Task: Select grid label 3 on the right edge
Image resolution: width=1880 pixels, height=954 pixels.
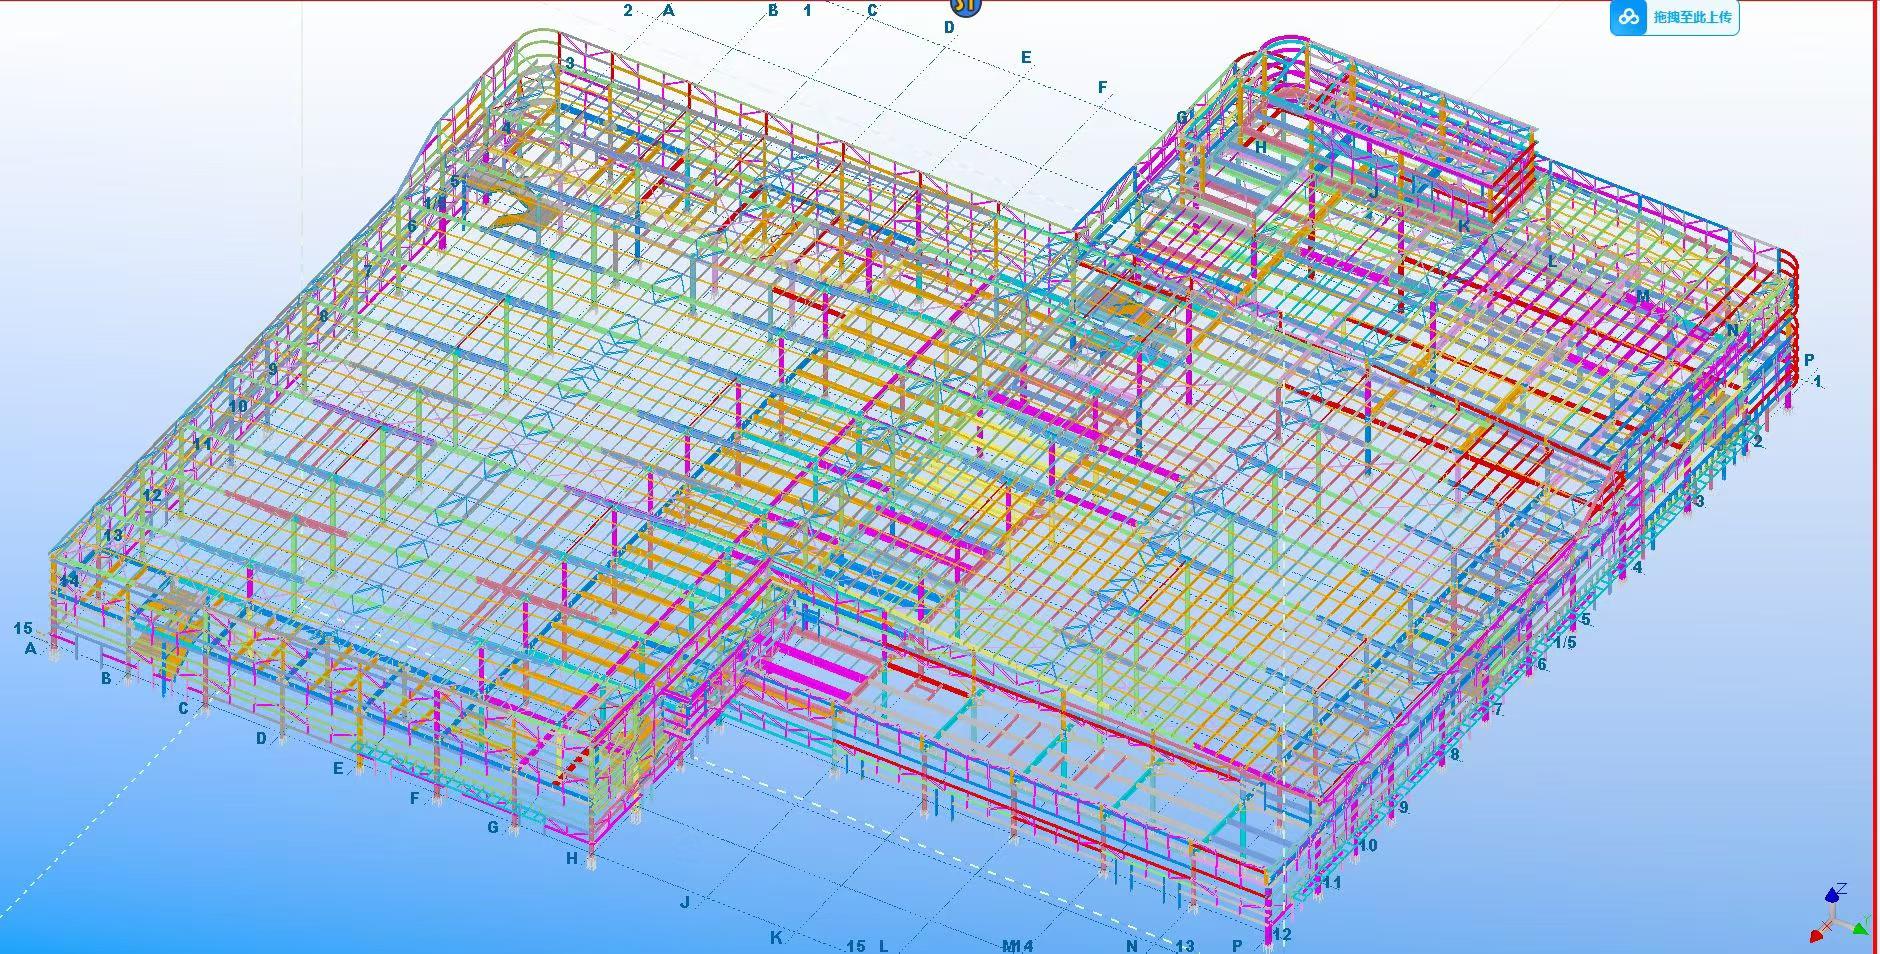Action: point(1699,501)
